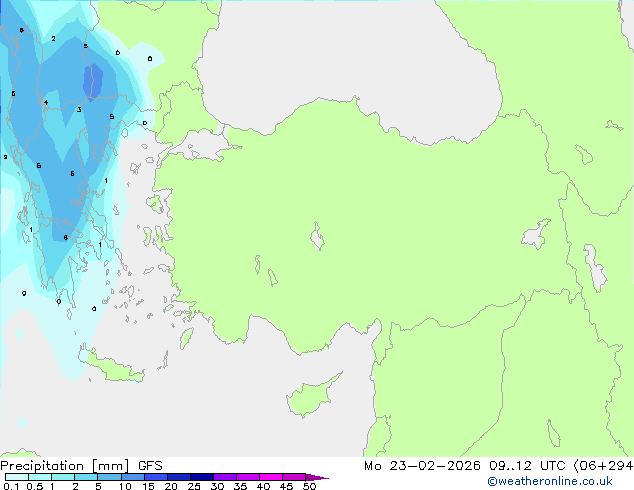
Task: Click the '0.1' legend scale label
Action: [11, 486]
